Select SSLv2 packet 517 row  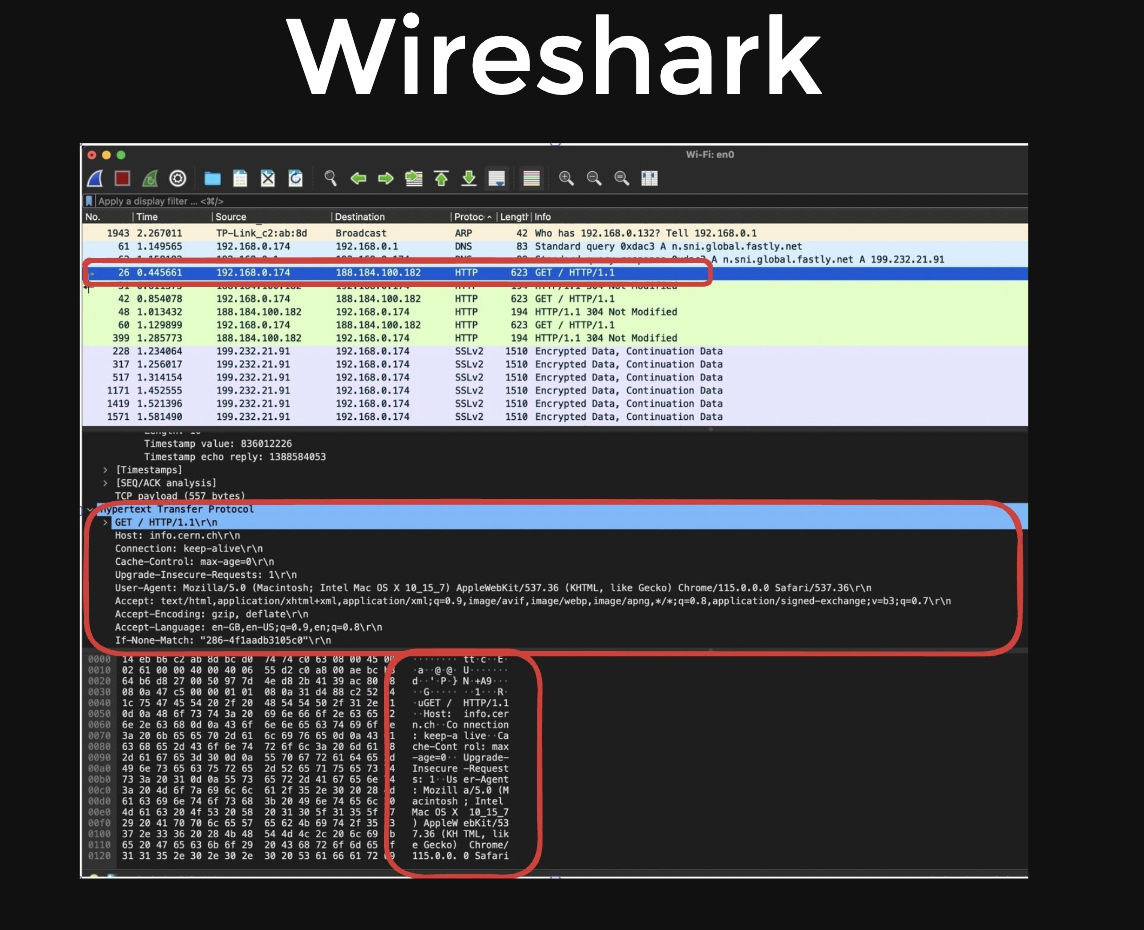tap(554, 378)
